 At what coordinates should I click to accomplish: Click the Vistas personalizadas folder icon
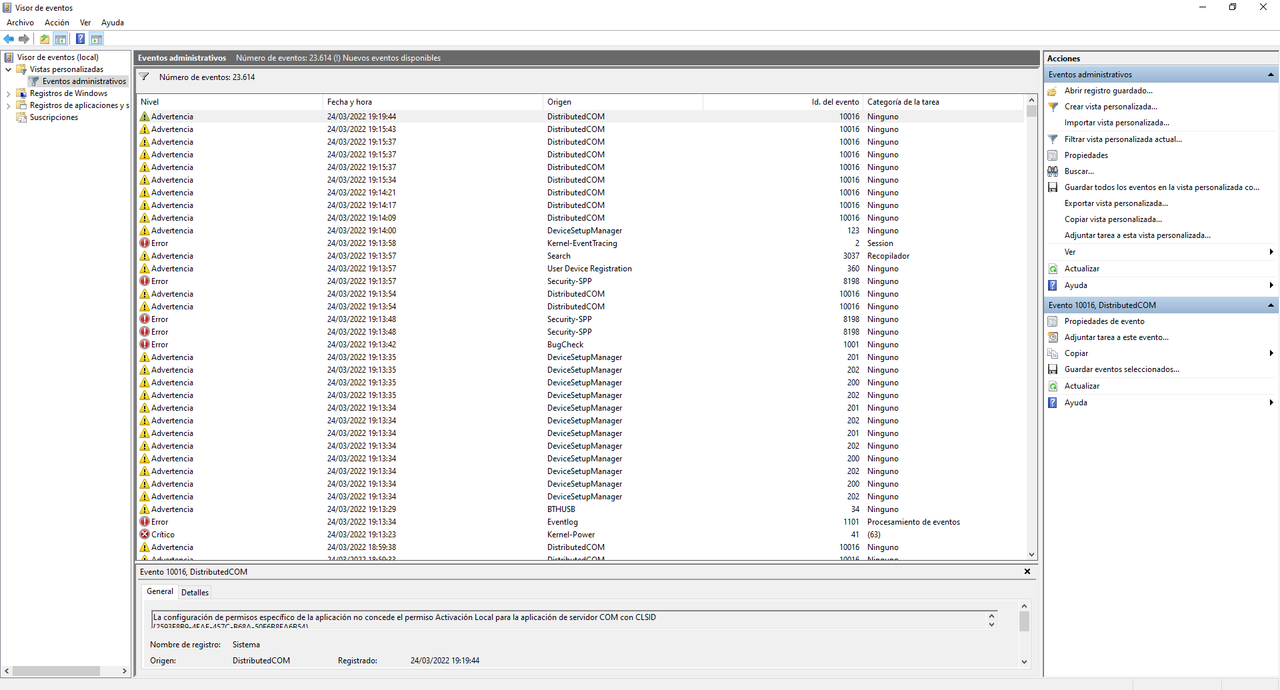tap(21, 69)
